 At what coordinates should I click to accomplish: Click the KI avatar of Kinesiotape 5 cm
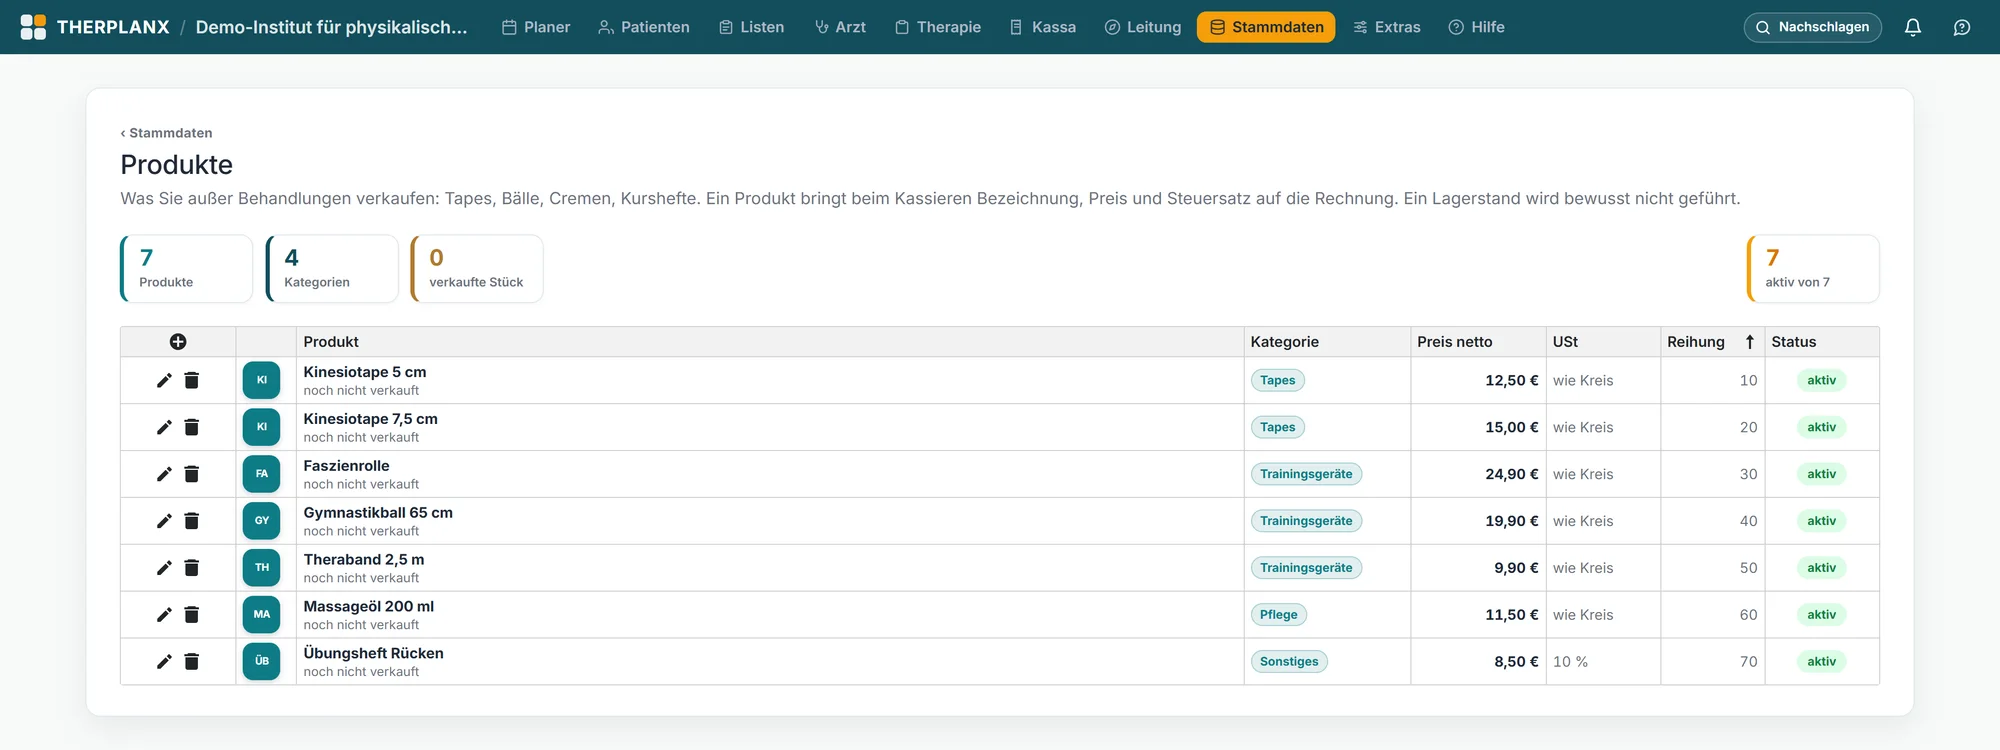[262, 380]
